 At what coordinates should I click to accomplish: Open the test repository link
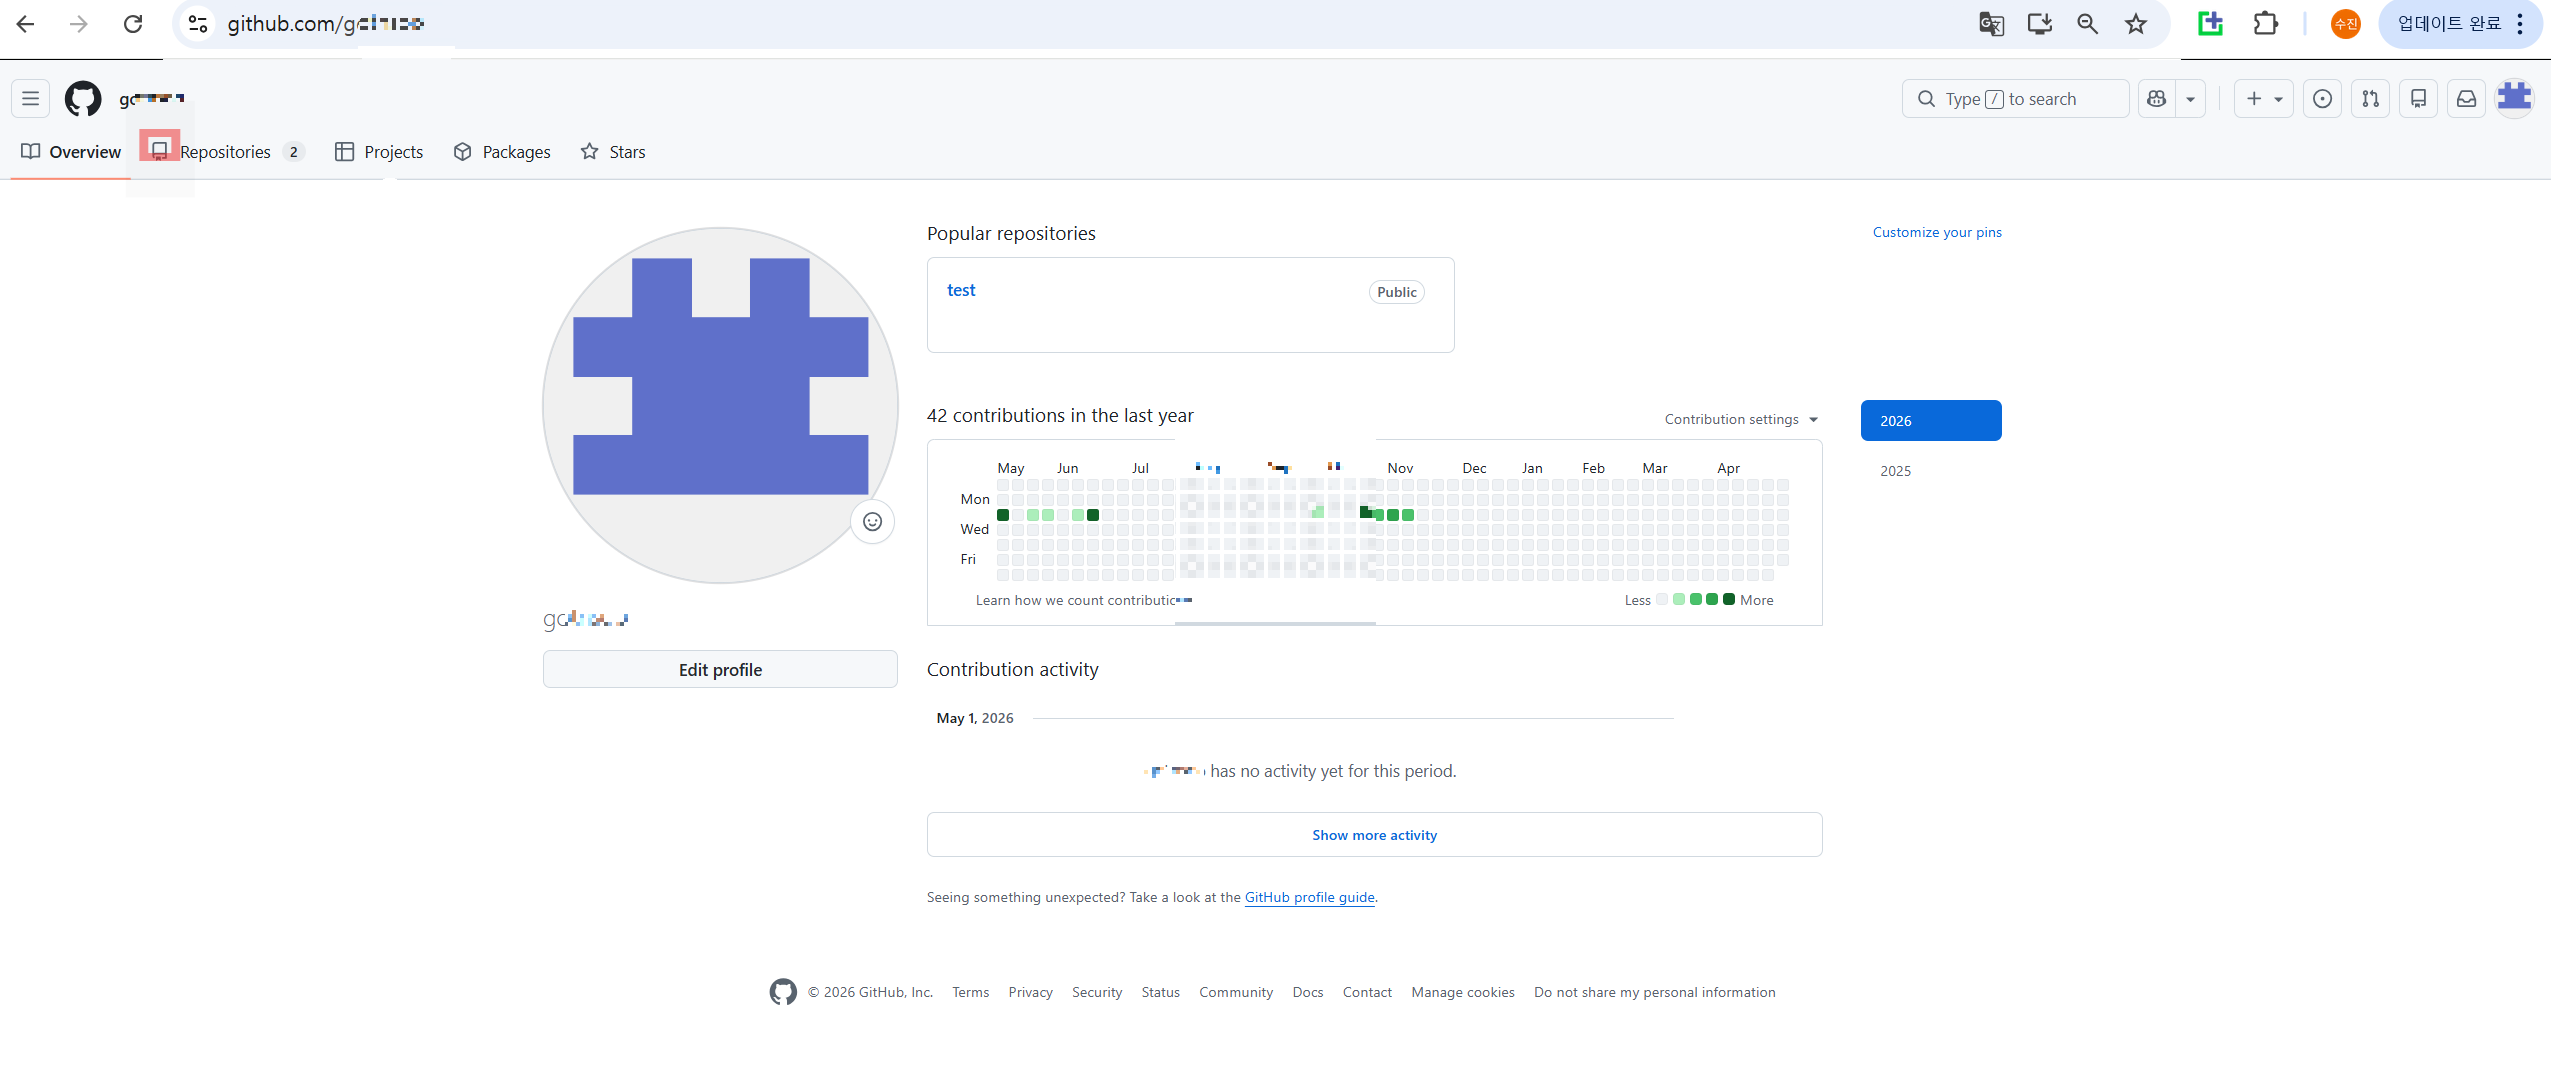[x=961, y=290]
